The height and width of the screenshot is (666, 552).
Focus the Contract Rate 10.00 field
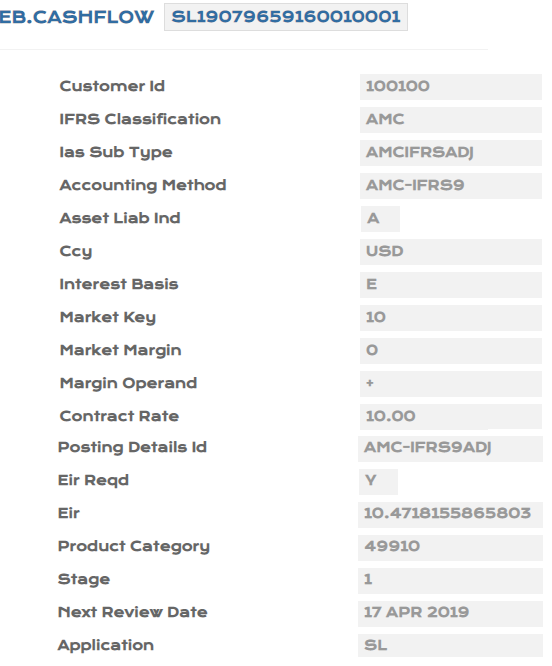451,417
